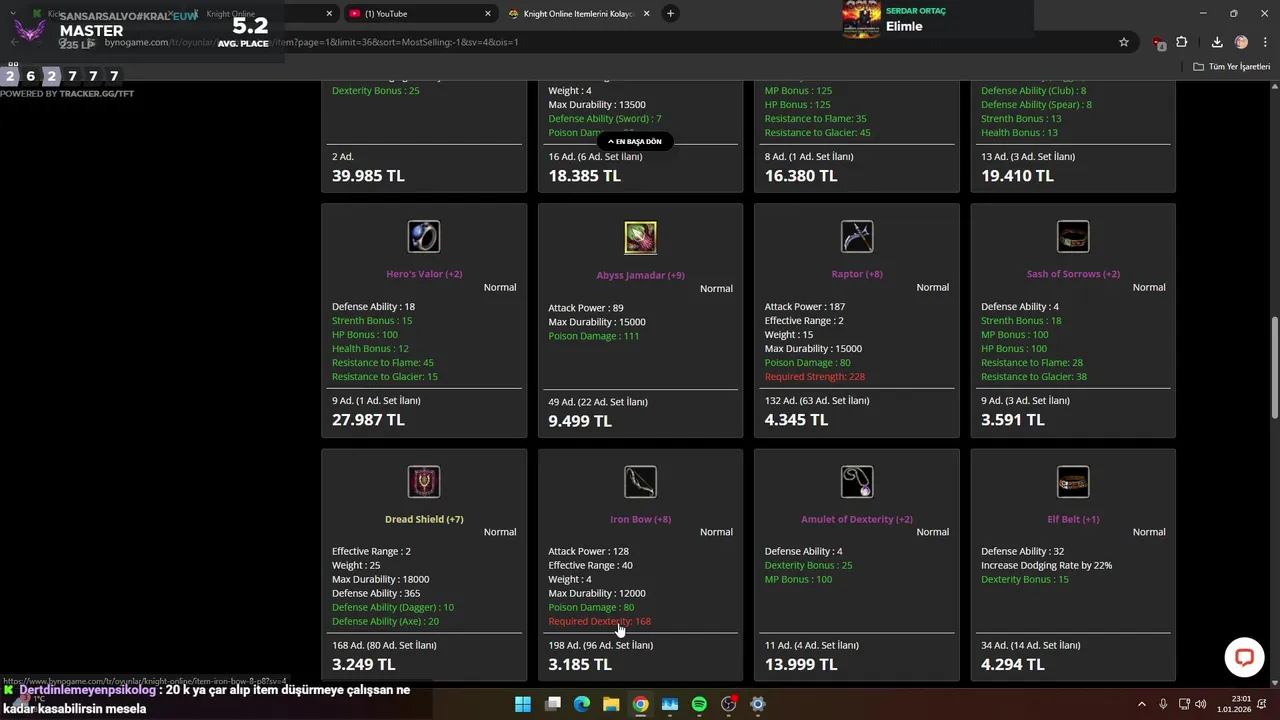1280x720 pixels.
Task: Click the Chrome icon in the taskbar
Action: (x=640, y=704)
